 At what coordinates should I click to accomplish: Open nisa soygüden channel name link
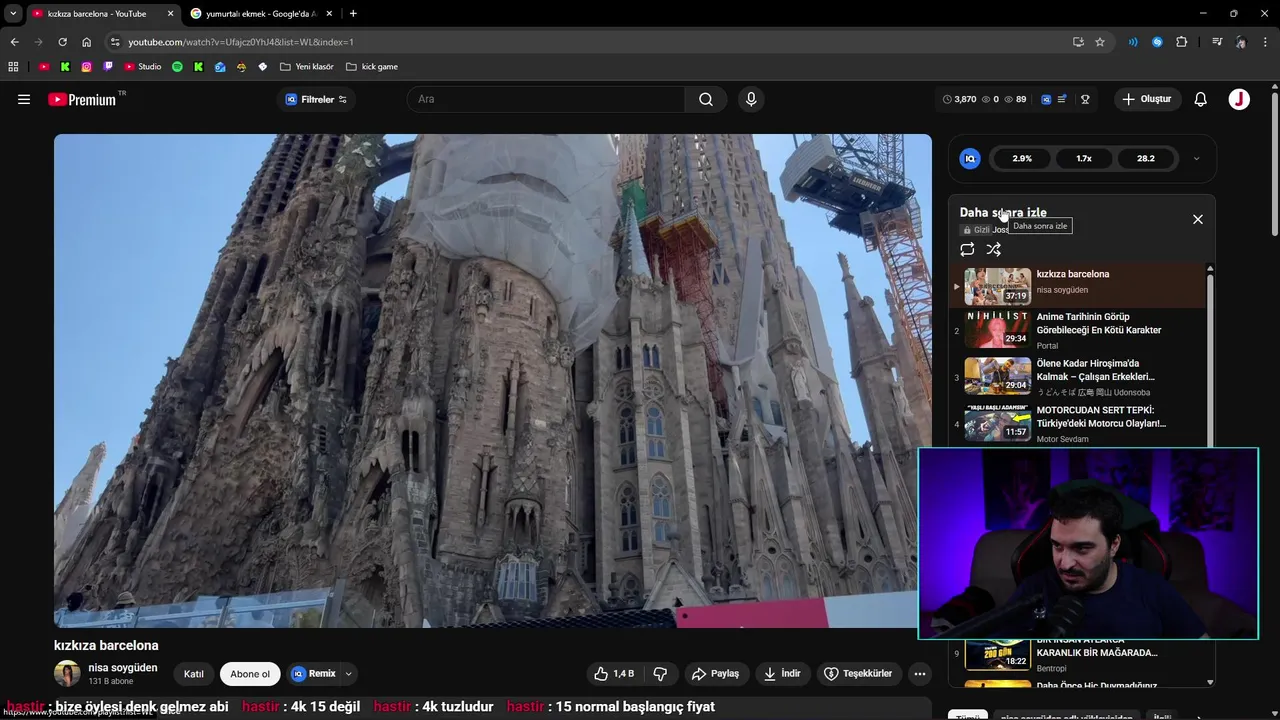123,667
